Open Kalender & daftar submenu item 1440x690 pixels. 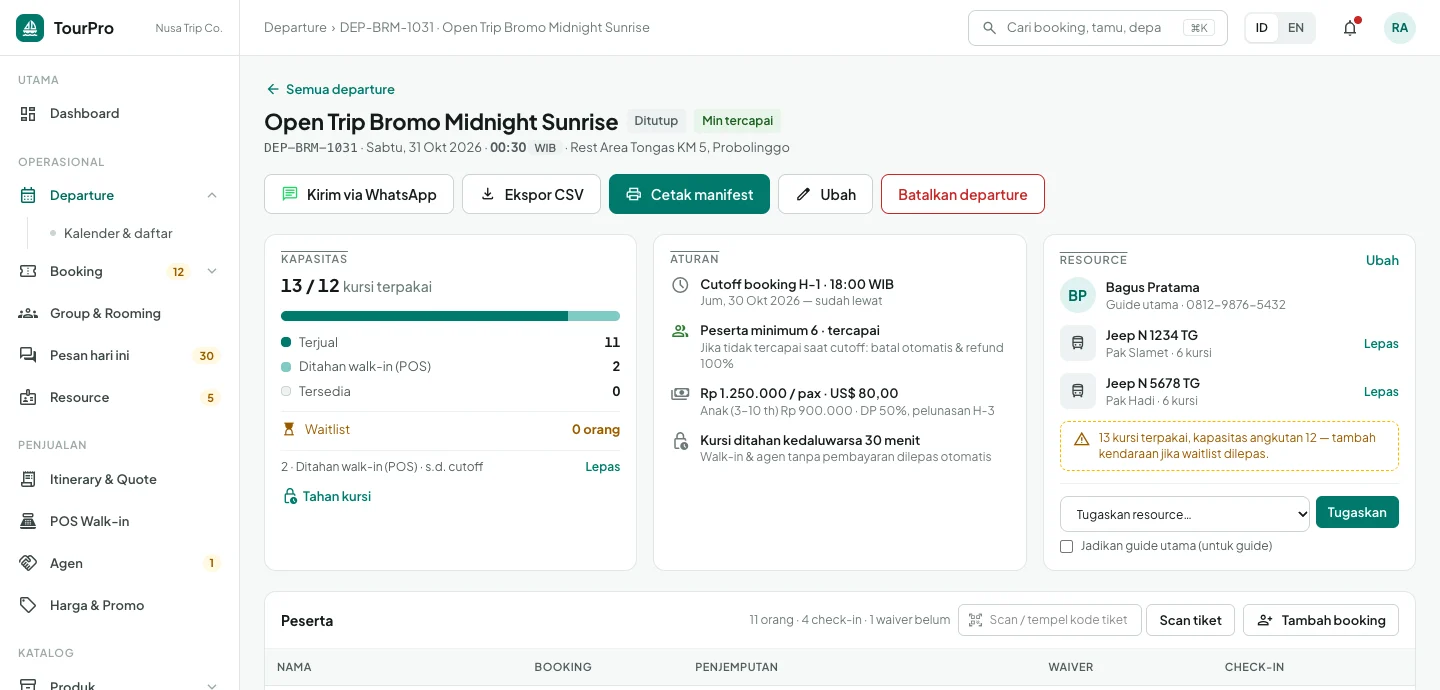(118, 234)
